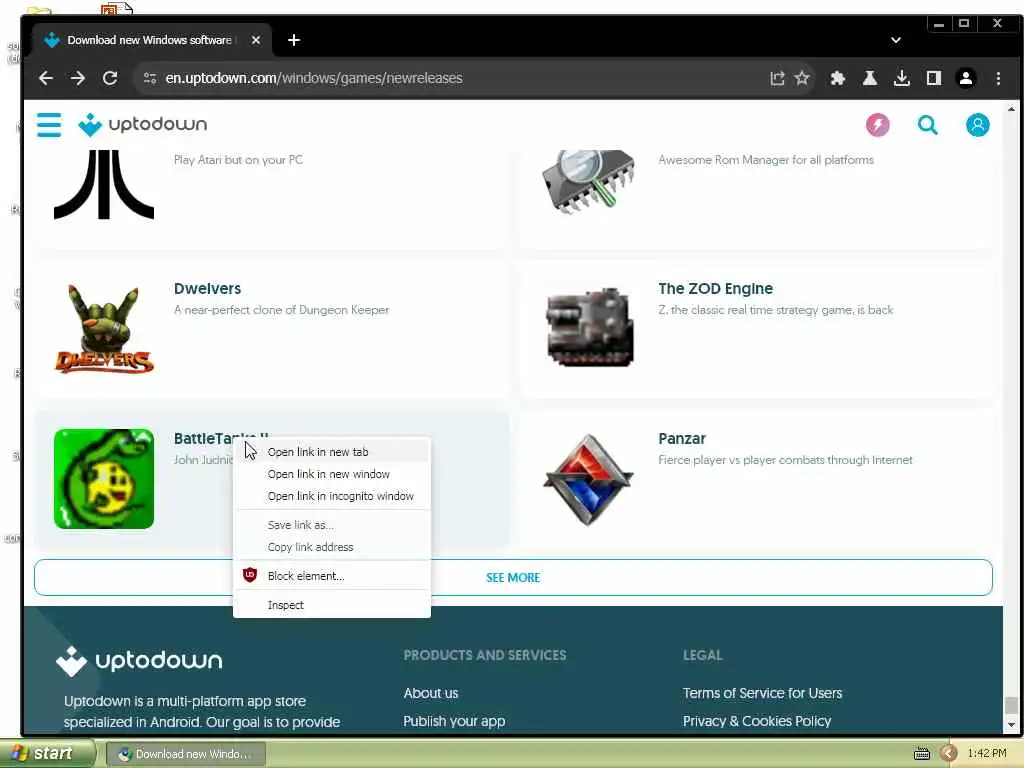Click the SEE MORE button

pyautogui.click(x=513, y=577)
